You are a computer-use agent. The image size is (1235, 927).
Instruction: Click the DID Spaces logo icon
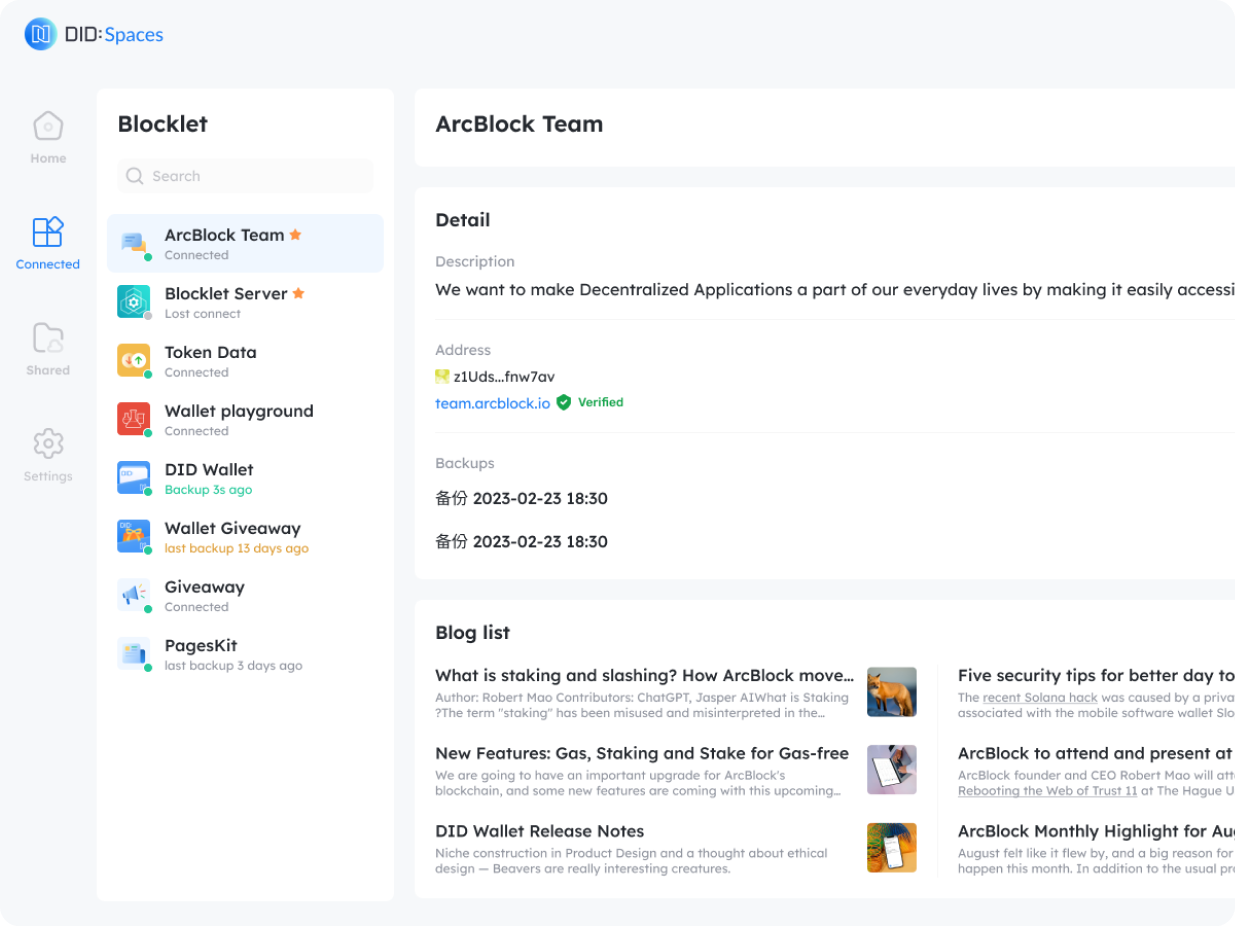(x=41, y=34)
